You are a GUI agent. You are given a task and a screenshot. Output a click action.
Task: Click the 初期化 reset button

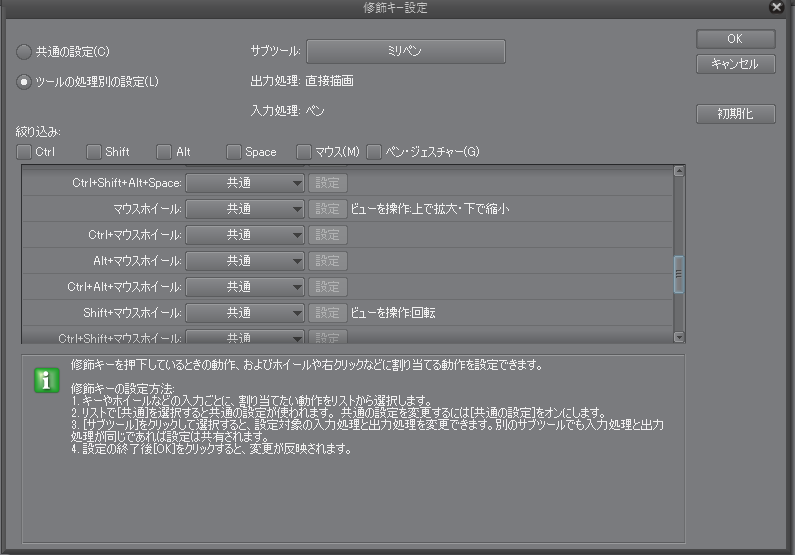pos(735,114)
